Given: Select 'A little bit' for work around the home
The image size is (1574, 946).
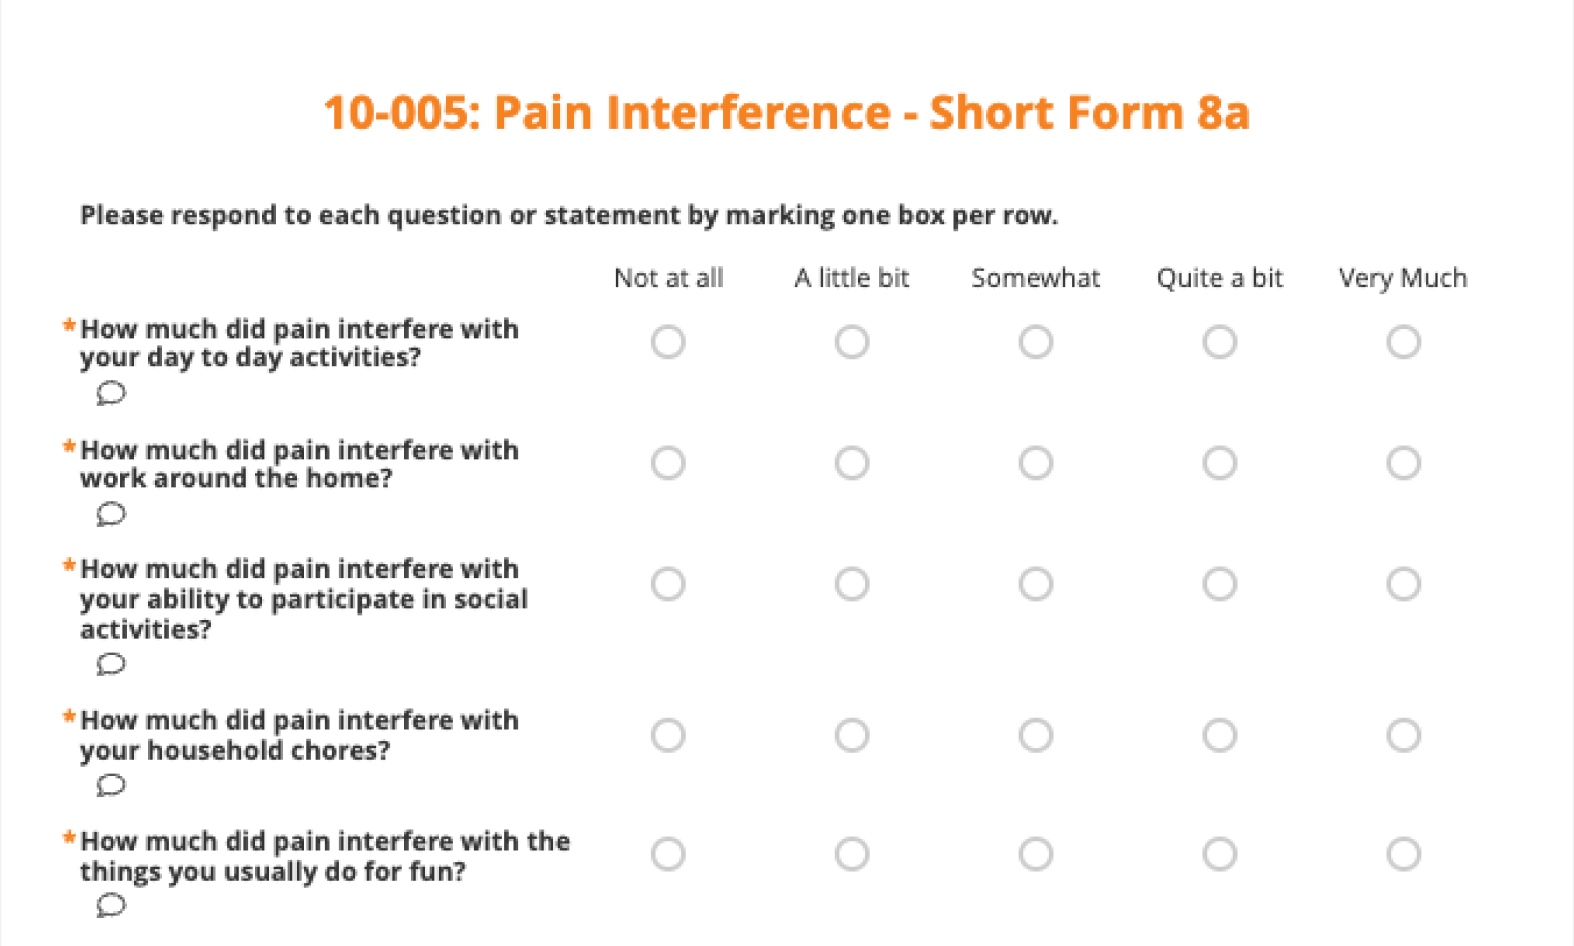Looking at the screenshot, I should 852,463.
